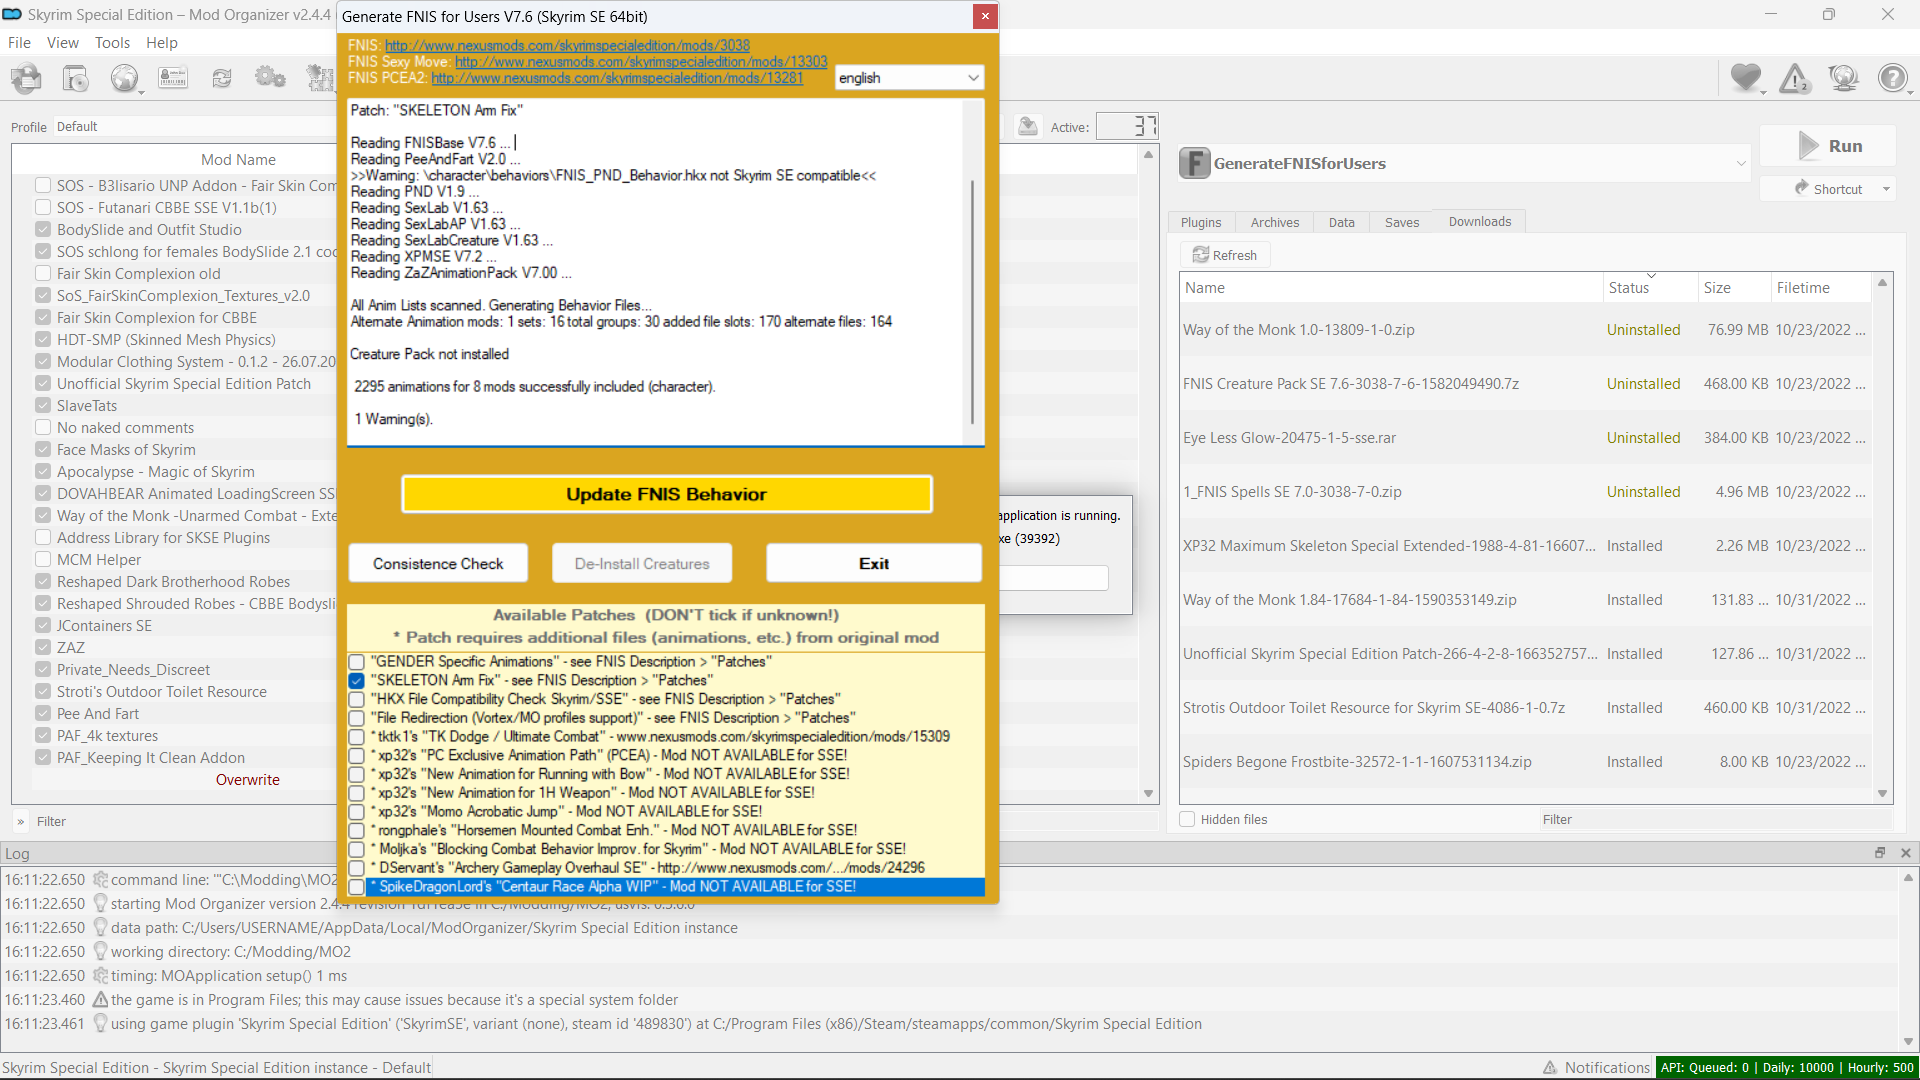This screenshot has height=1080, width=1920.
Task: Open the Nexus globe toolbar icon
Action: (x=125, y=78)
